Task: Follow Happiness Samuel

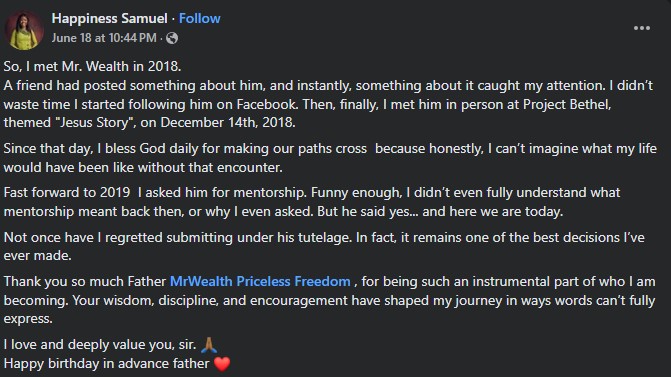Action: pyautogui.click(x=199, y=18)
